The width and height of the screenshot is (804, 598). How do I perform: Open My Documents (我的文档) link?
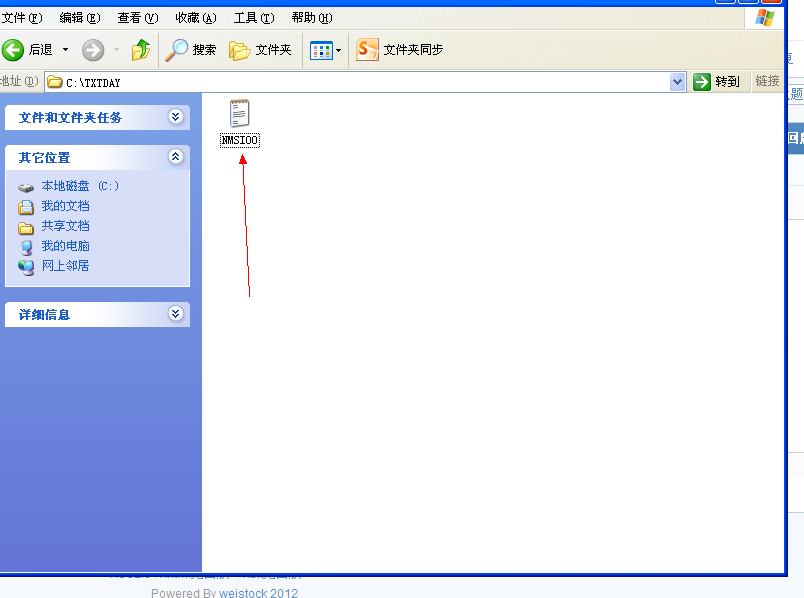[x=65, y=206]
